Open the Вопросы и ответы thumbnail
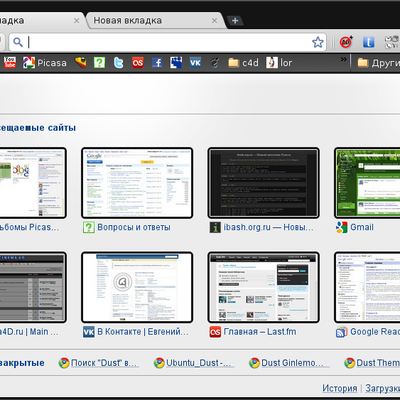The image size is (400, 400). [x=137, y=183]
